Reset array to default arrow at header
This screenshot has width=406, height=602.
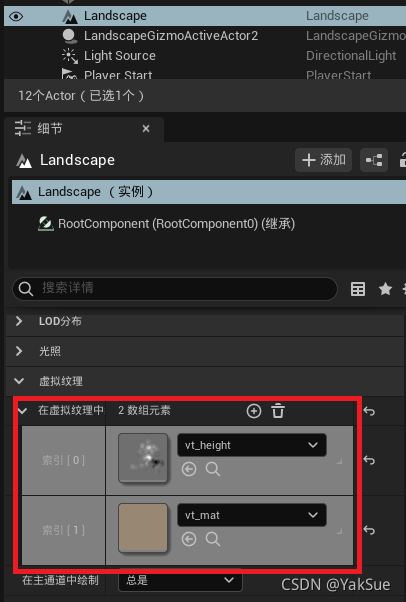(x=369, y=411)
